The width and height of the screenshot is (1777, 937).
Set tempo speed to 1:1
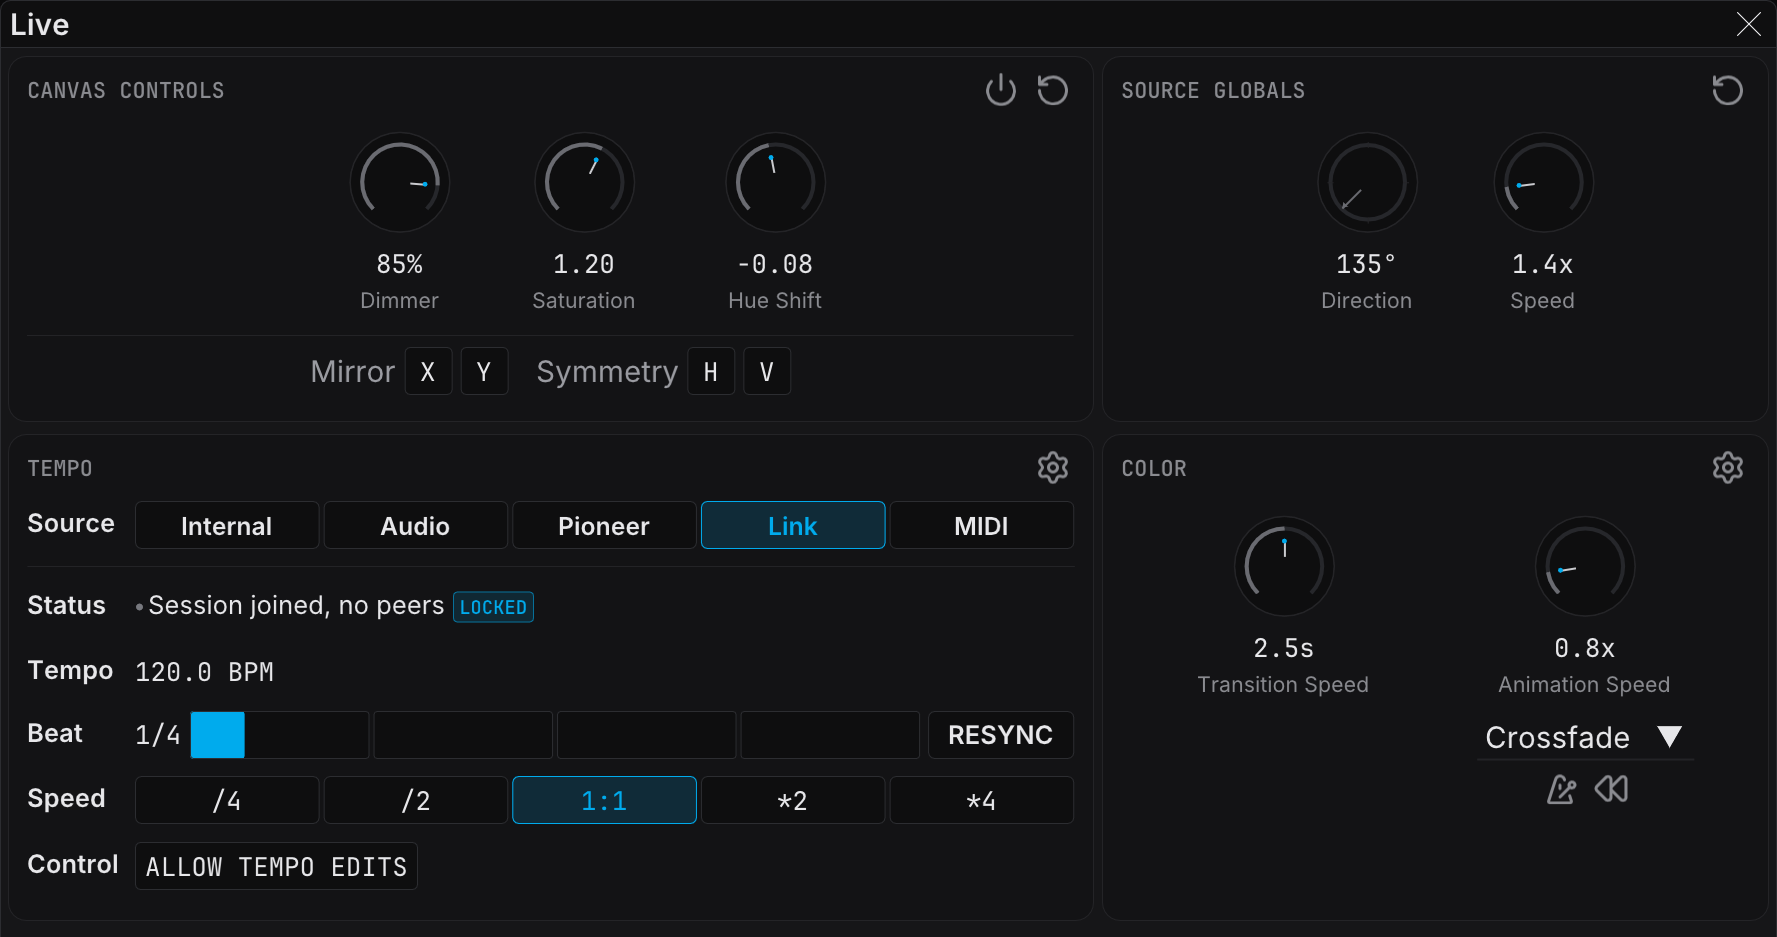coord(604,800)
